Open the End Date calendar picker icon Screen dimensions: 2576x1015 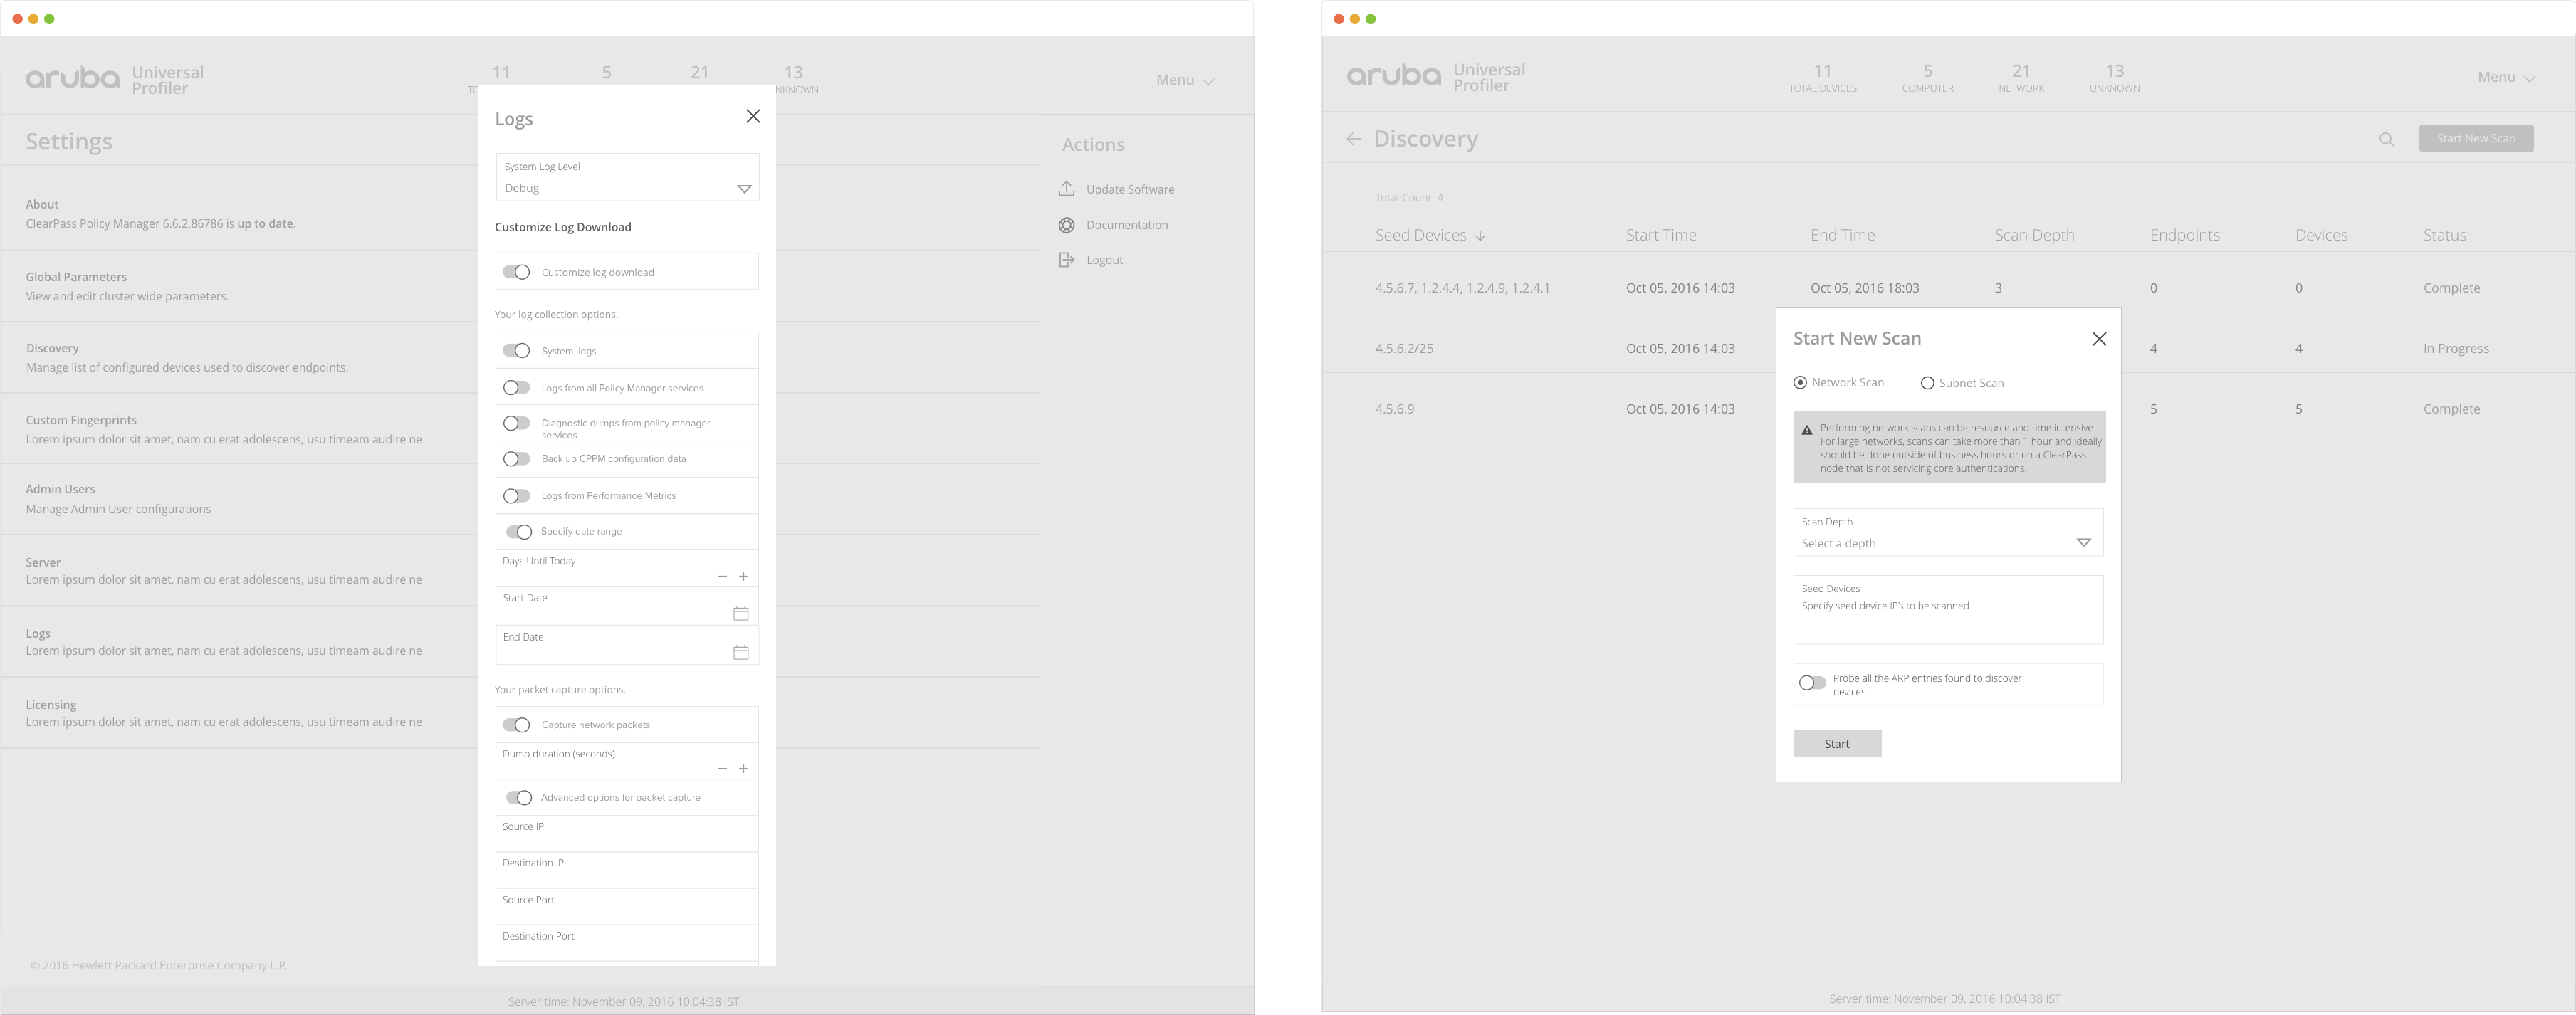point(741,652)
